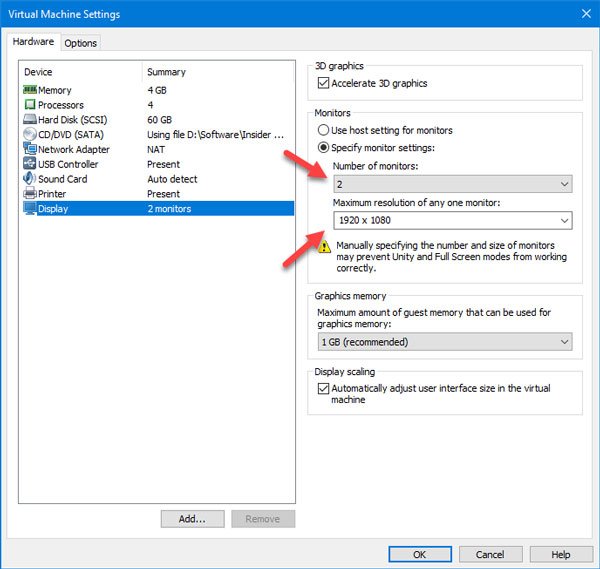Screen dimensions: 600x569
Task: Select the CD/DVD (SATA) row label
Action: pos(71,135)
